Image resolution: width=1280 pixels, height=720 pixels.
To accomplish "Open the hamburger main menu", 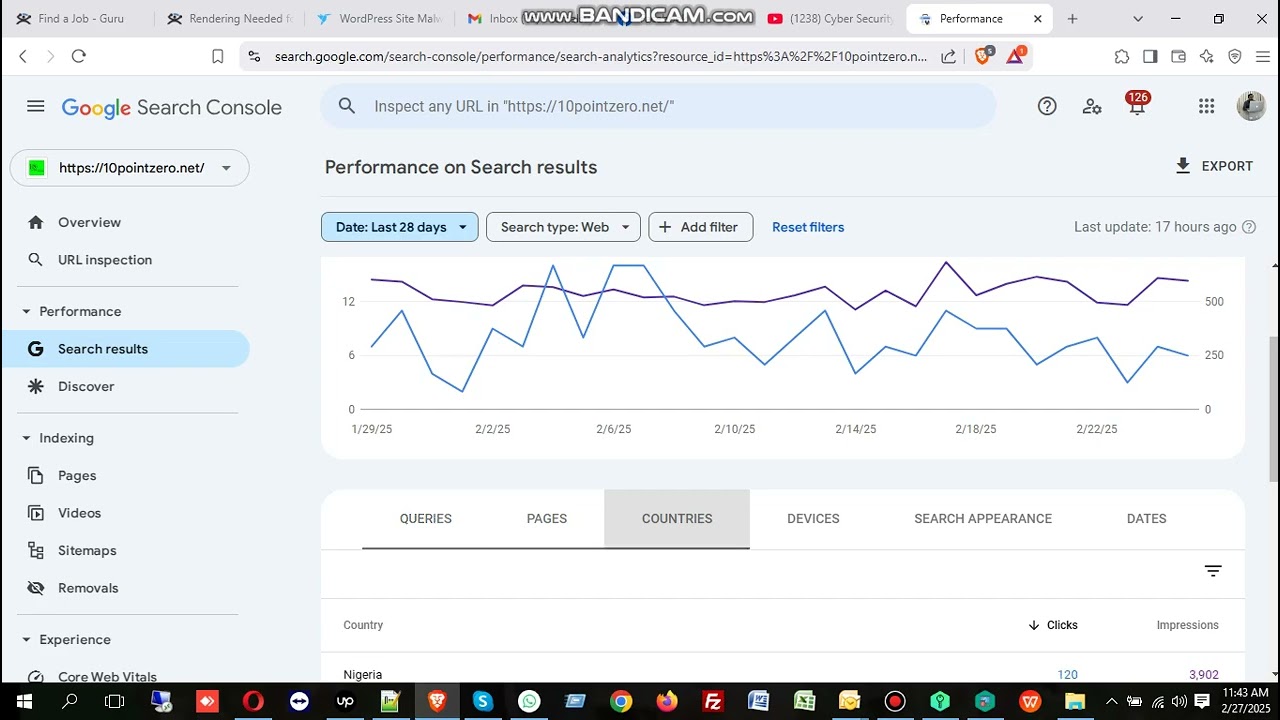I will click(x=36, y=106).
